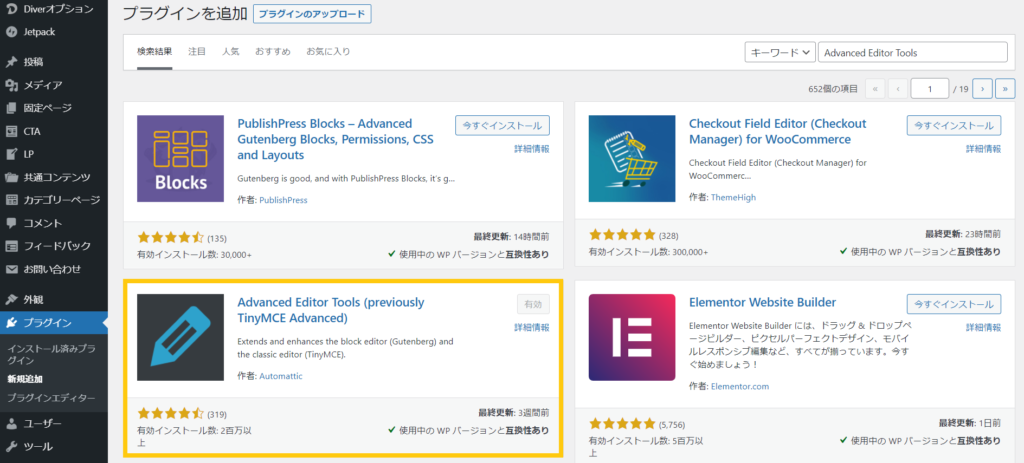Select 新規追加 in the plugin submenu

tap(25, 379)
